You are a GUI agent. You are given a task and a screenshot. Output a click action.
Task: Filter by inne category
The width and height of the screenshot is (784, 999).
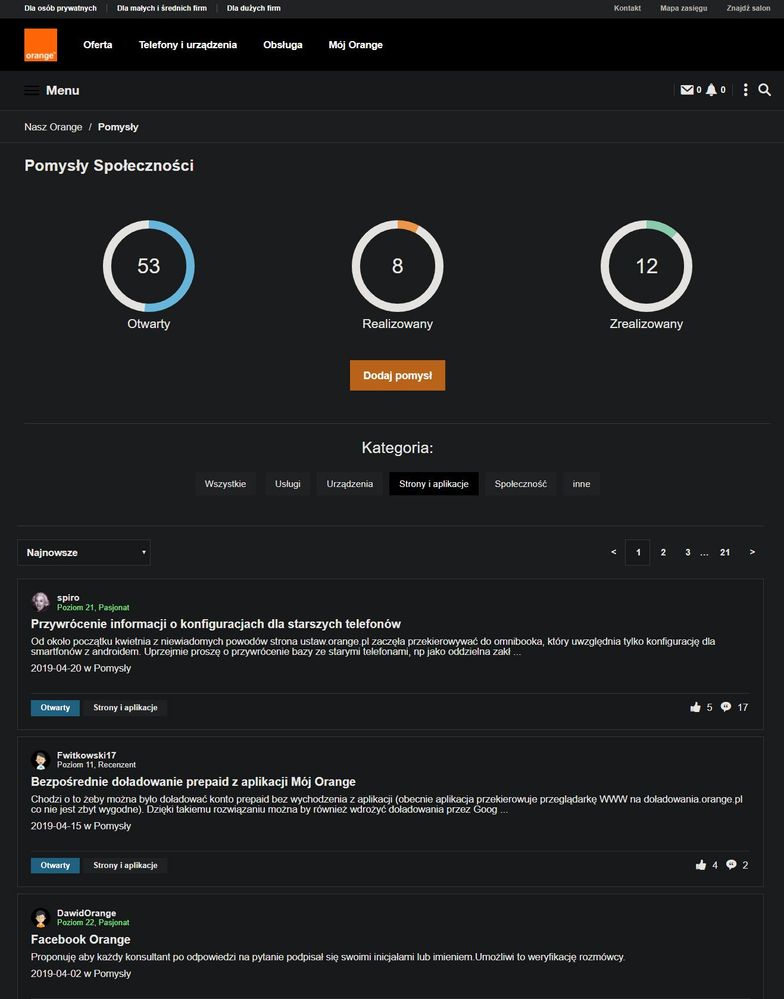point(581,484)
